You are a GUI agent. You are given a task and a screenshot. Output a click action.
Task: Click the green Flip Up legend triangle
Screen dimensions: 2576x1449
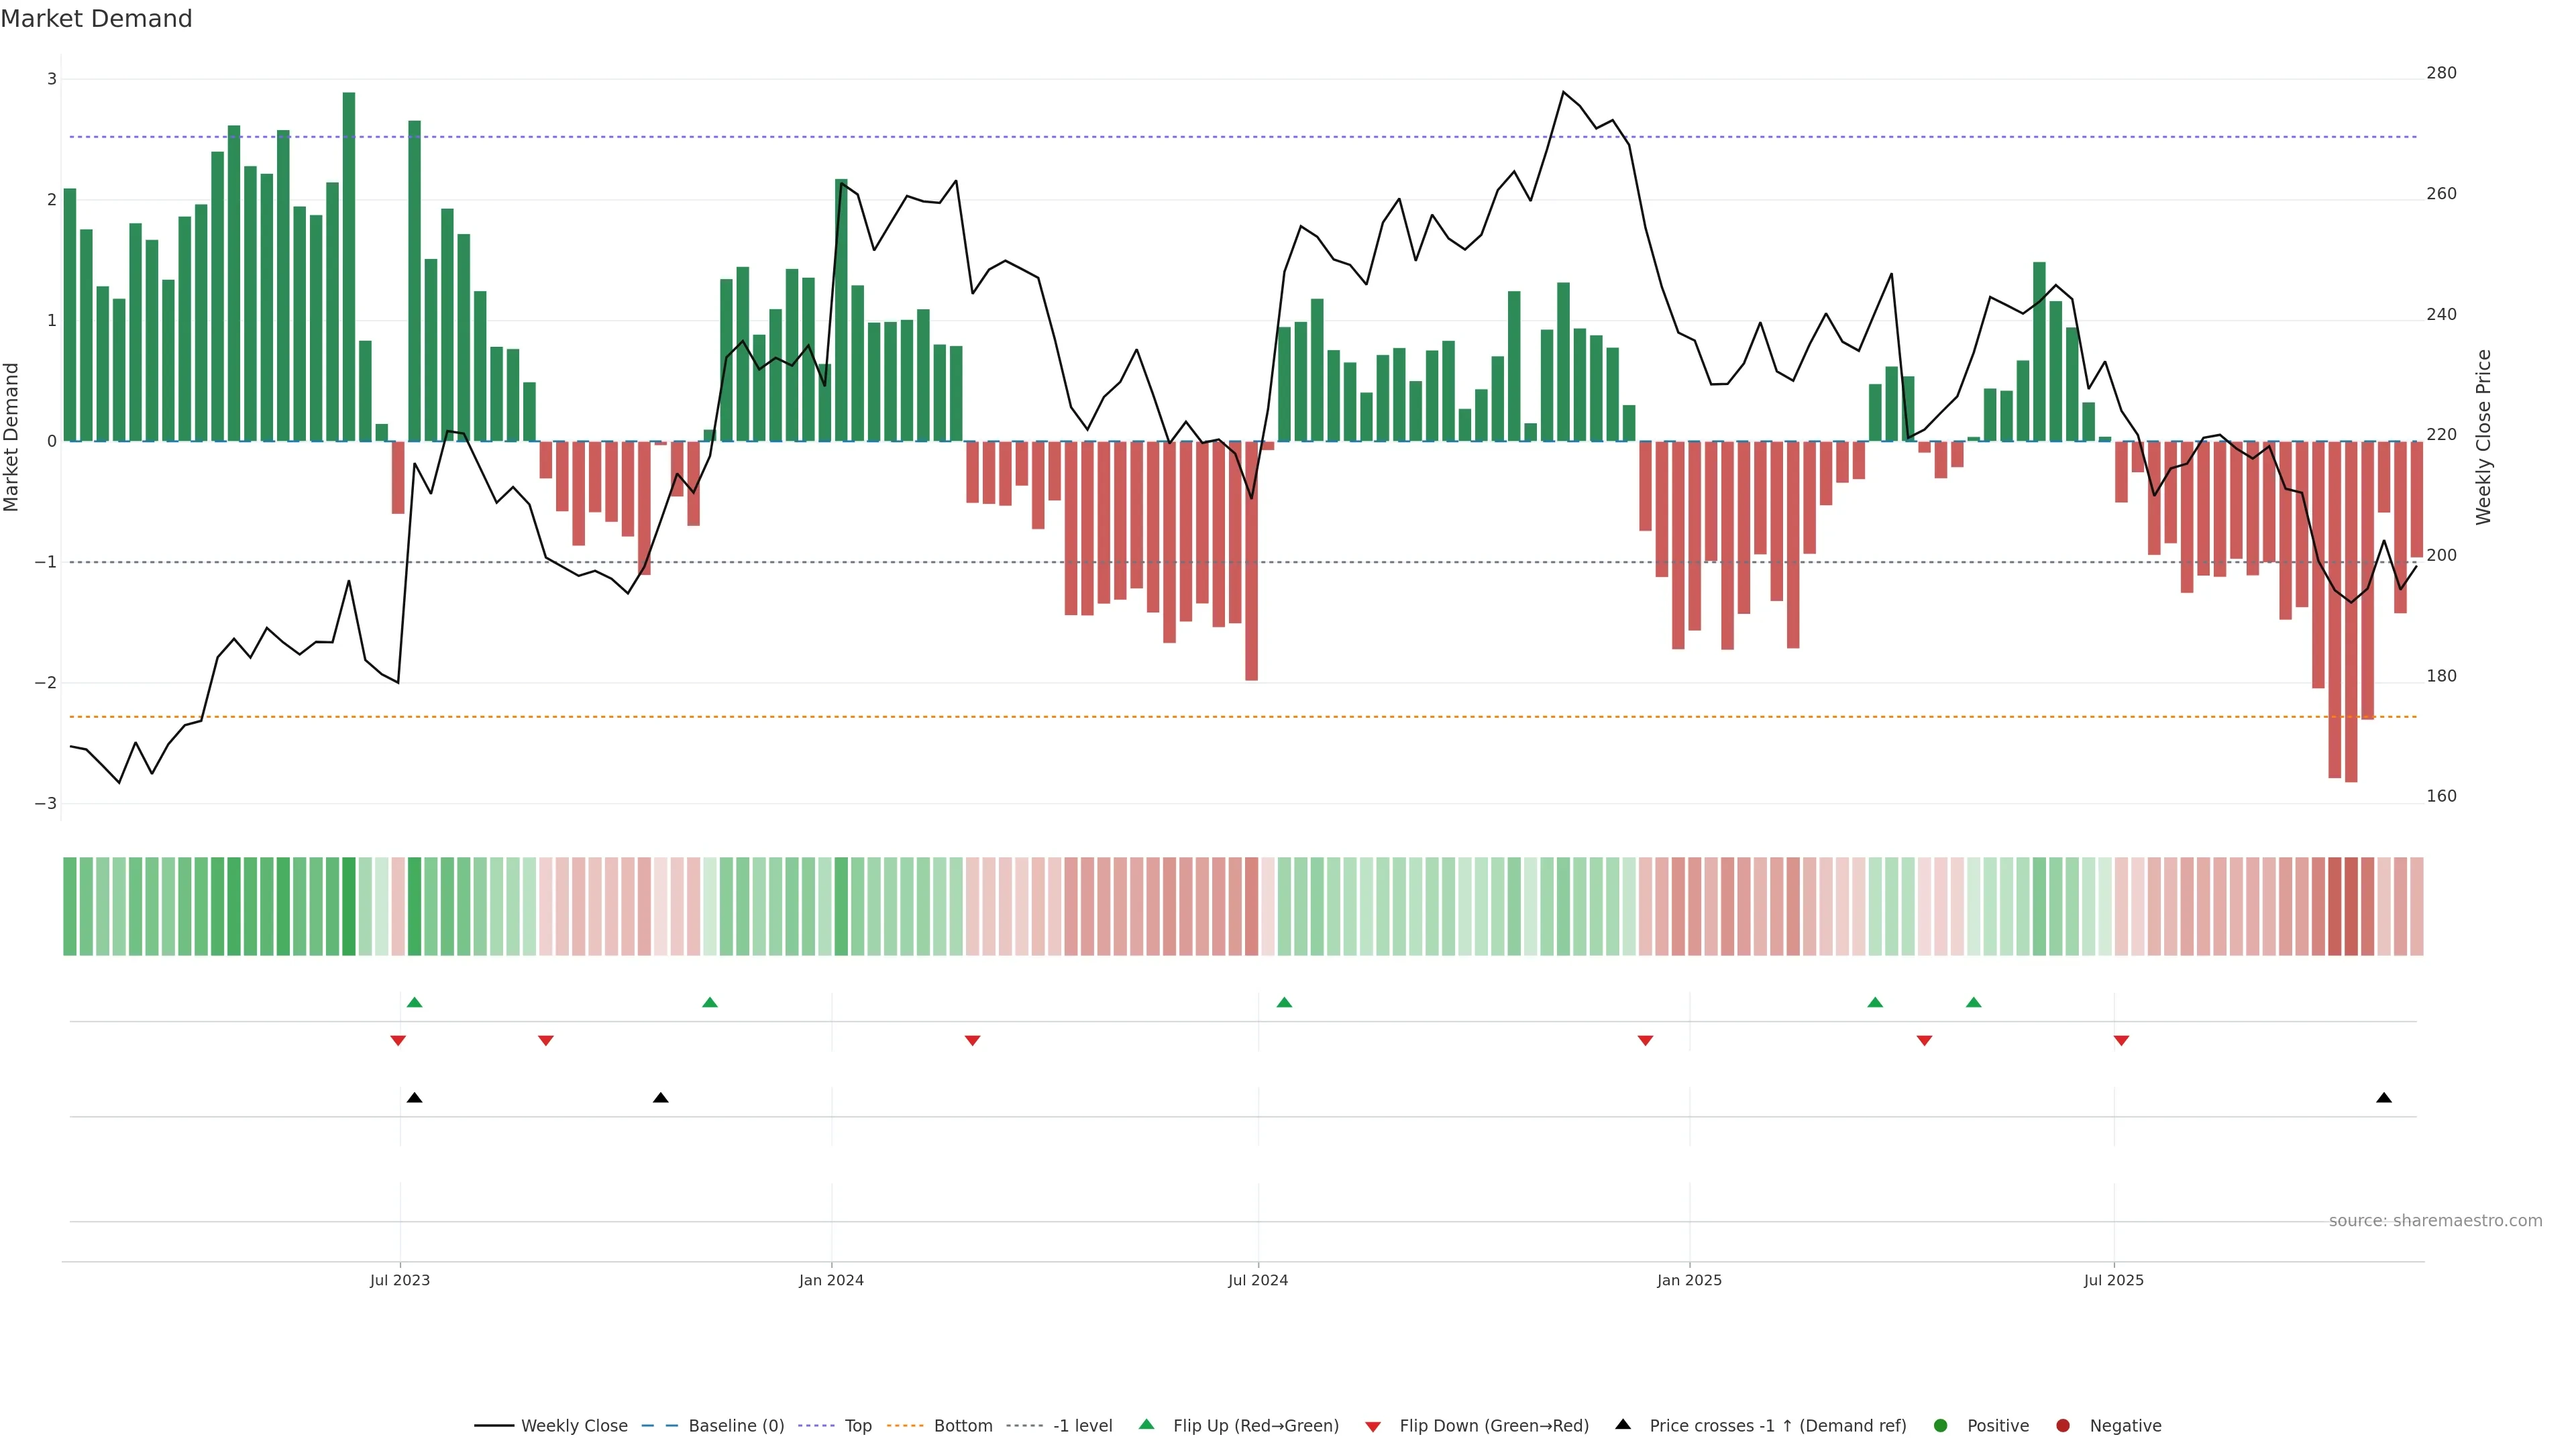click(1146, 1424)
